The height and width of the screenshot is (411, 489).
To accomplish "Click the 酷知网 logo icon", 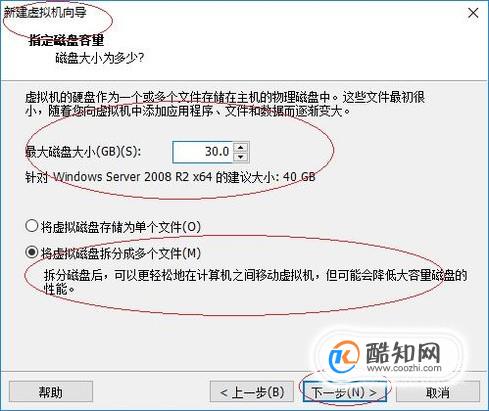I will pyautogui.click(x=343, y=357).
